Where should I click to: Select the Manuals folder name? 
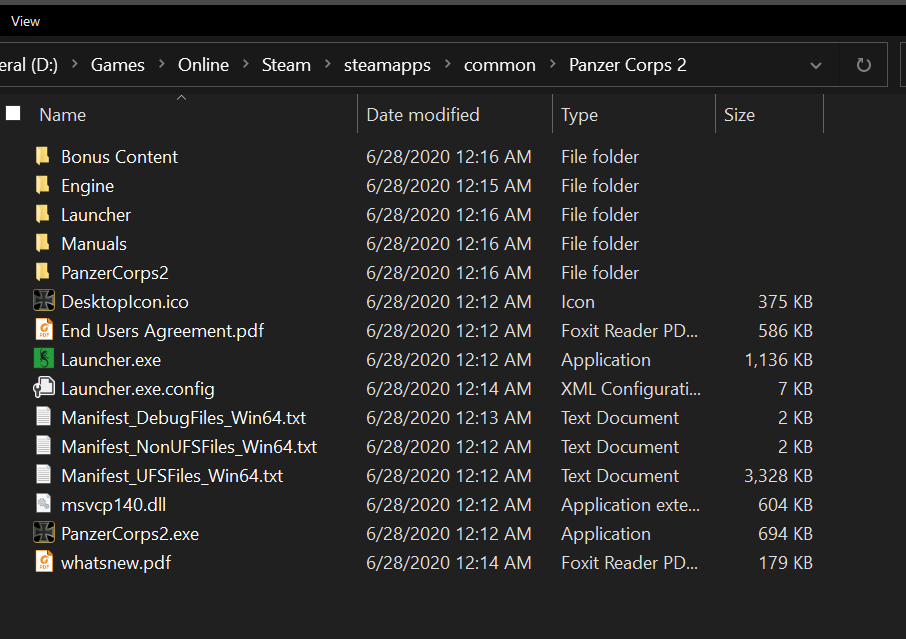click(94, 244)
